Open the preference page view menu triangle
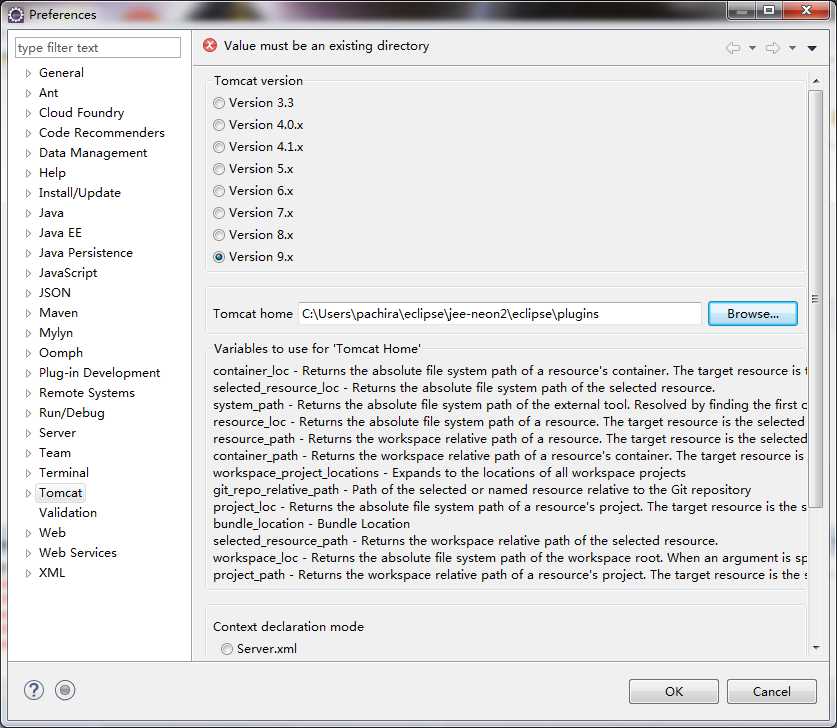The width and height of the screenshot is (837, 728). pos(812,49)
